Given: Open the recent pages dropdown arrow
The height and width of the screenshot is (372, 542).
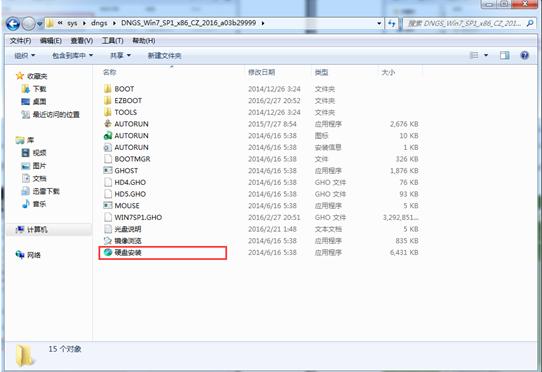Looking at the screenshot, I should [x=39, y=24].
